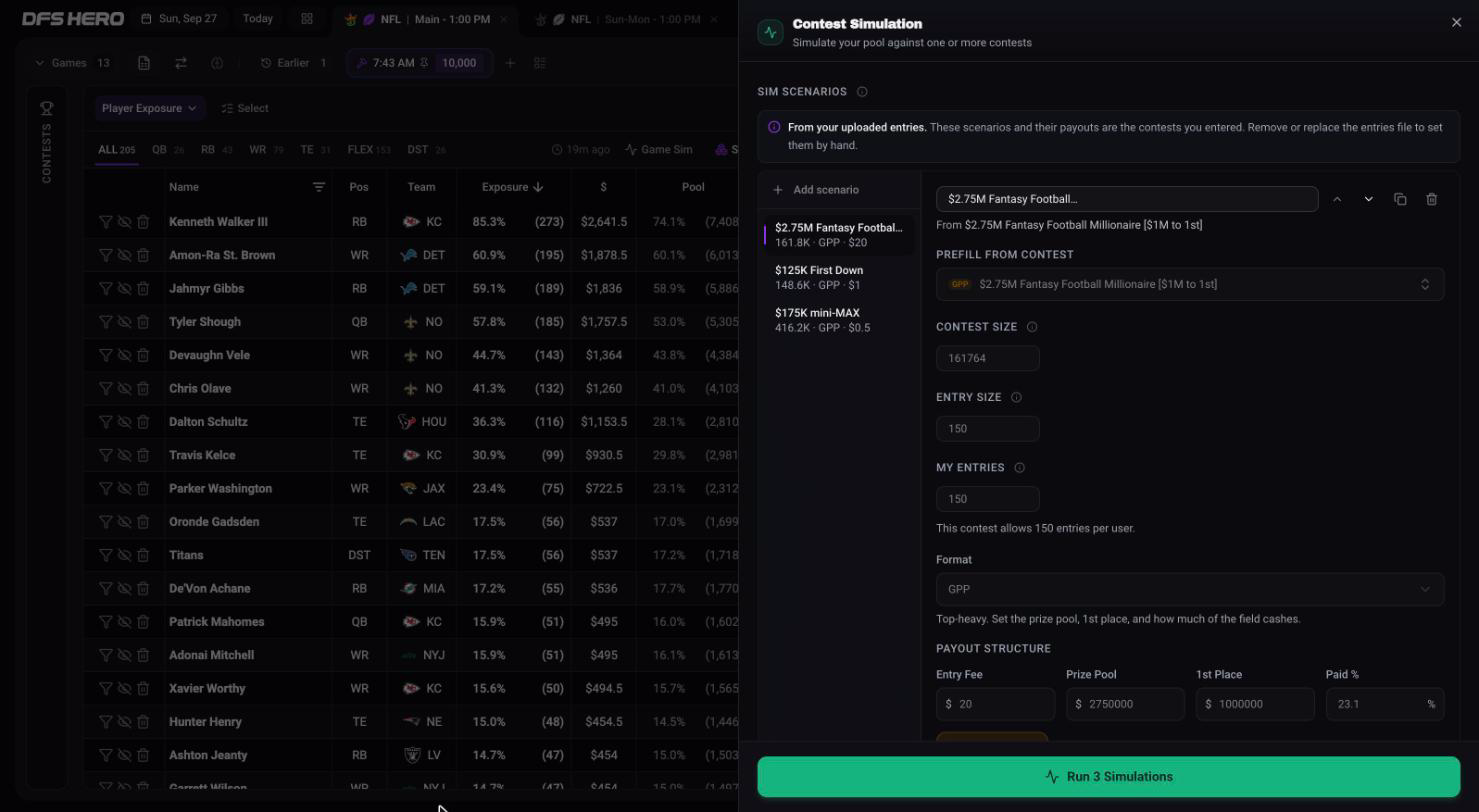The width and height of the screenshot is (1479, 812).
Task: Click the Contest Size input field
Action: tap(988, 358)
